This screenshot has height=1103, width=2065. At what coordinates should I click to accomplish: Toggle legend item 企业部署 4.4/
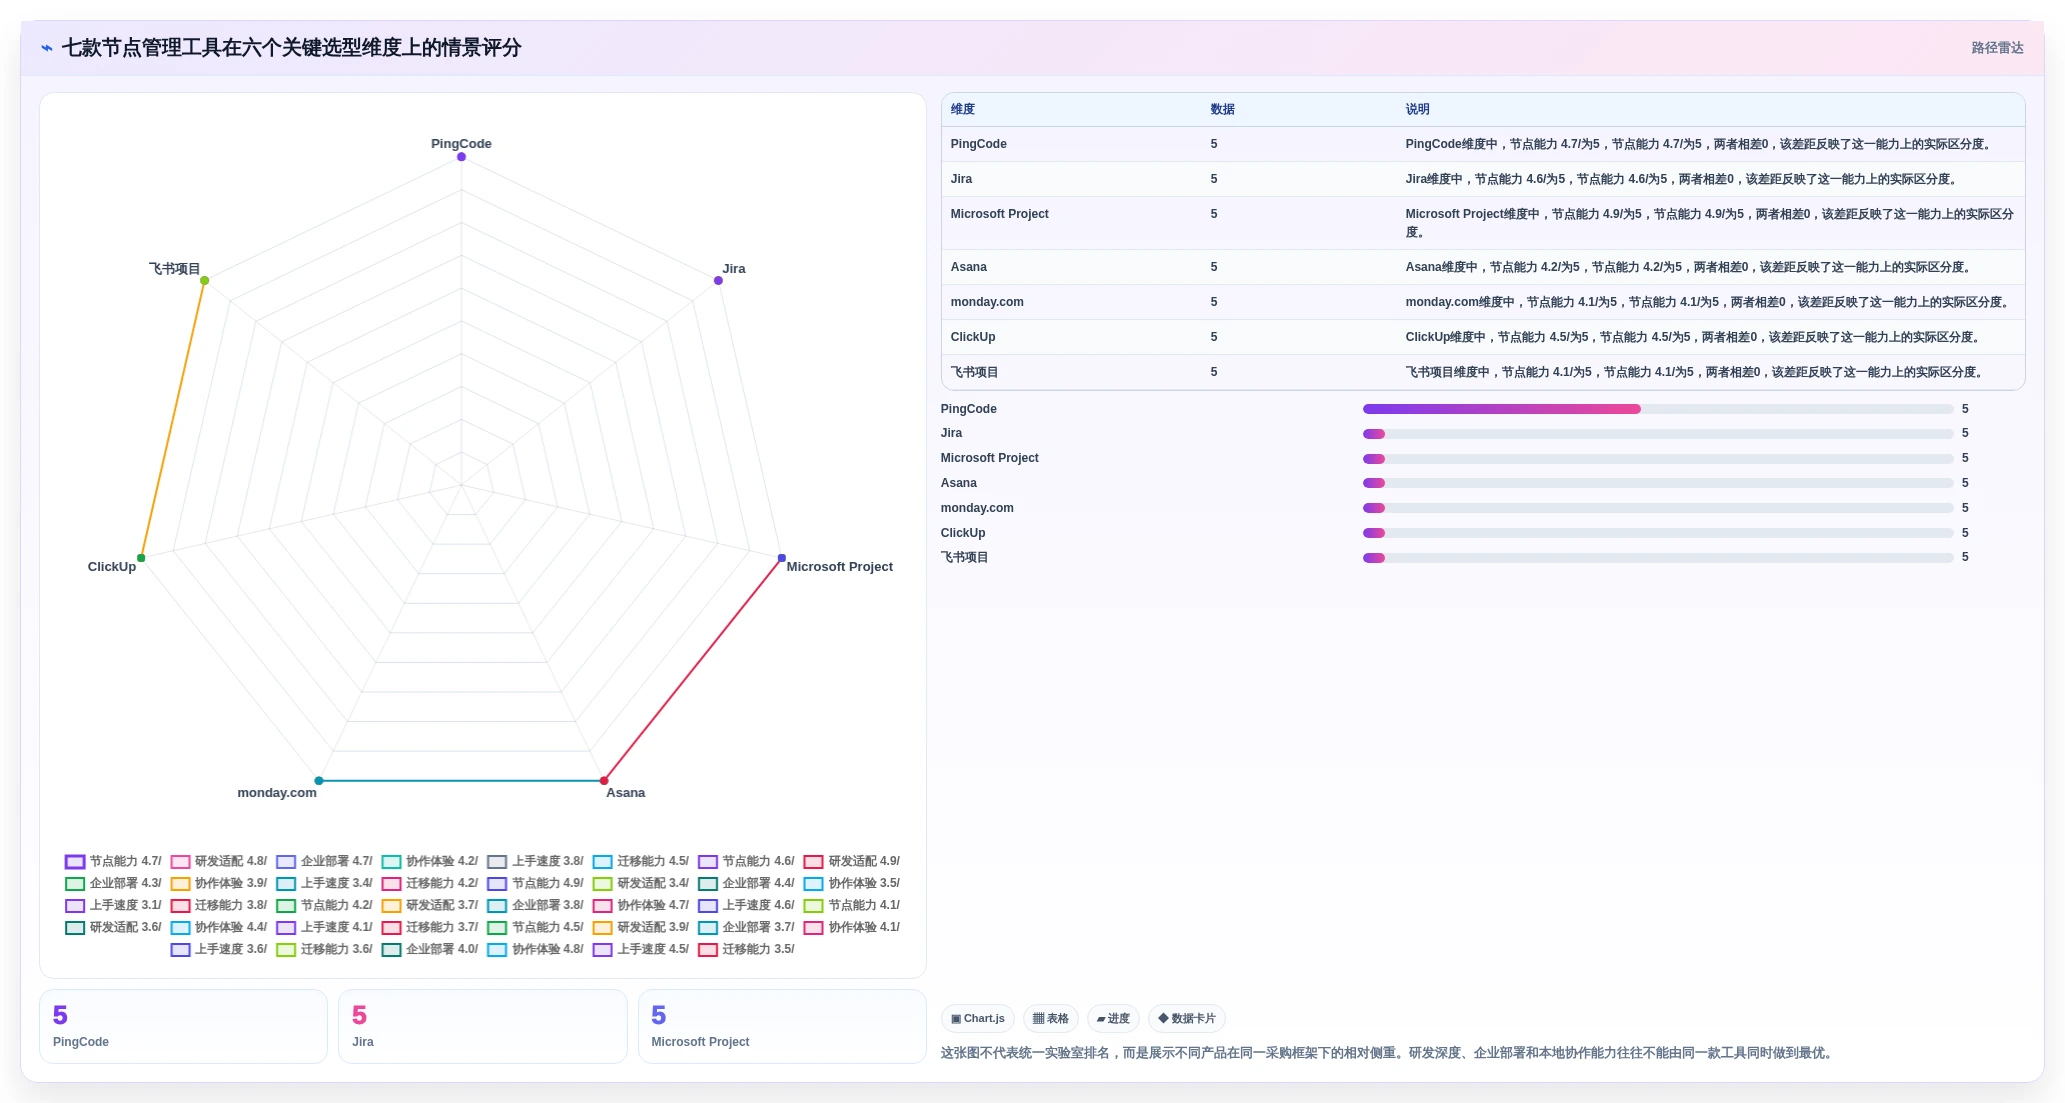[746, 884]
